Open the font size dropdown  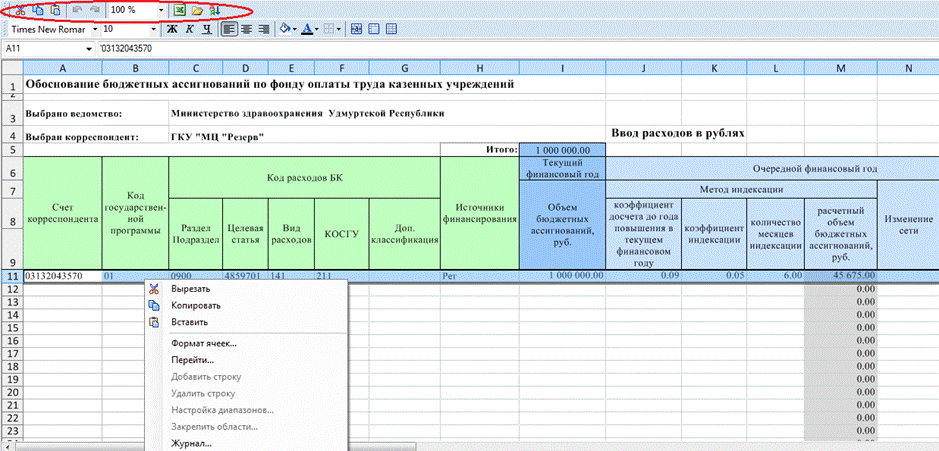click(x=157, y=29)
